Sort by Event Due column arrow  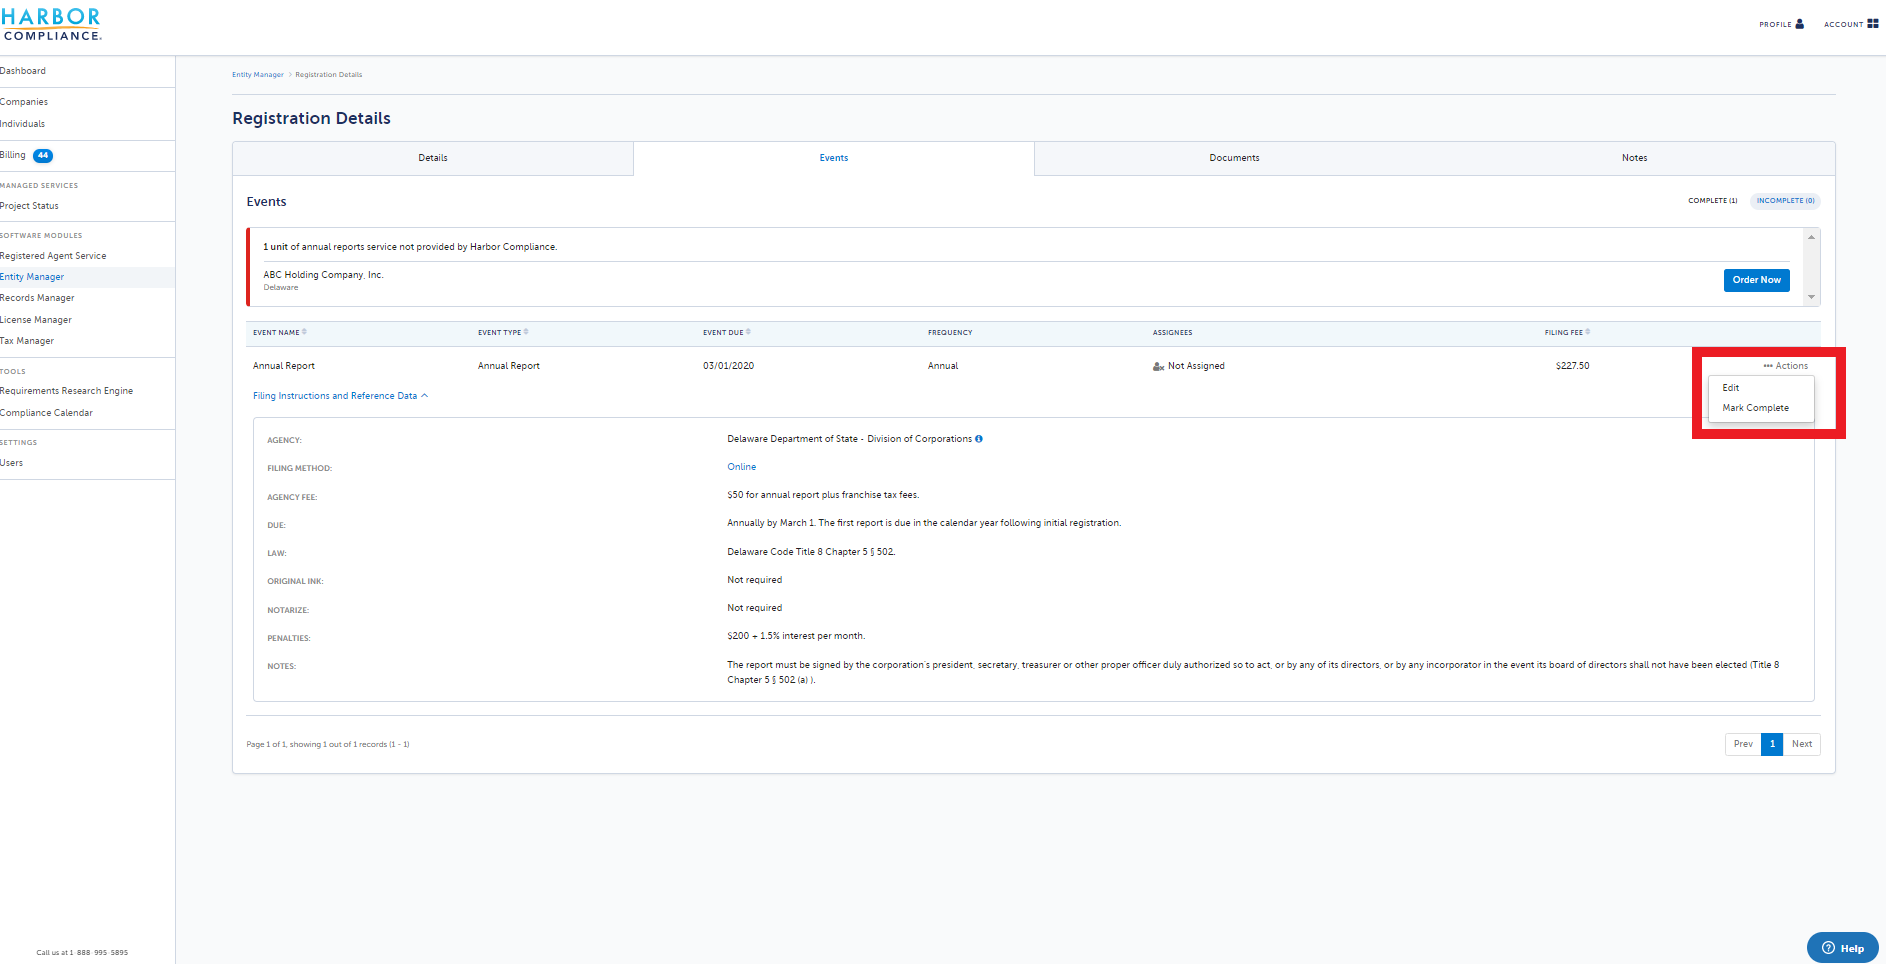pyautogui.click(x=748, y=332)
